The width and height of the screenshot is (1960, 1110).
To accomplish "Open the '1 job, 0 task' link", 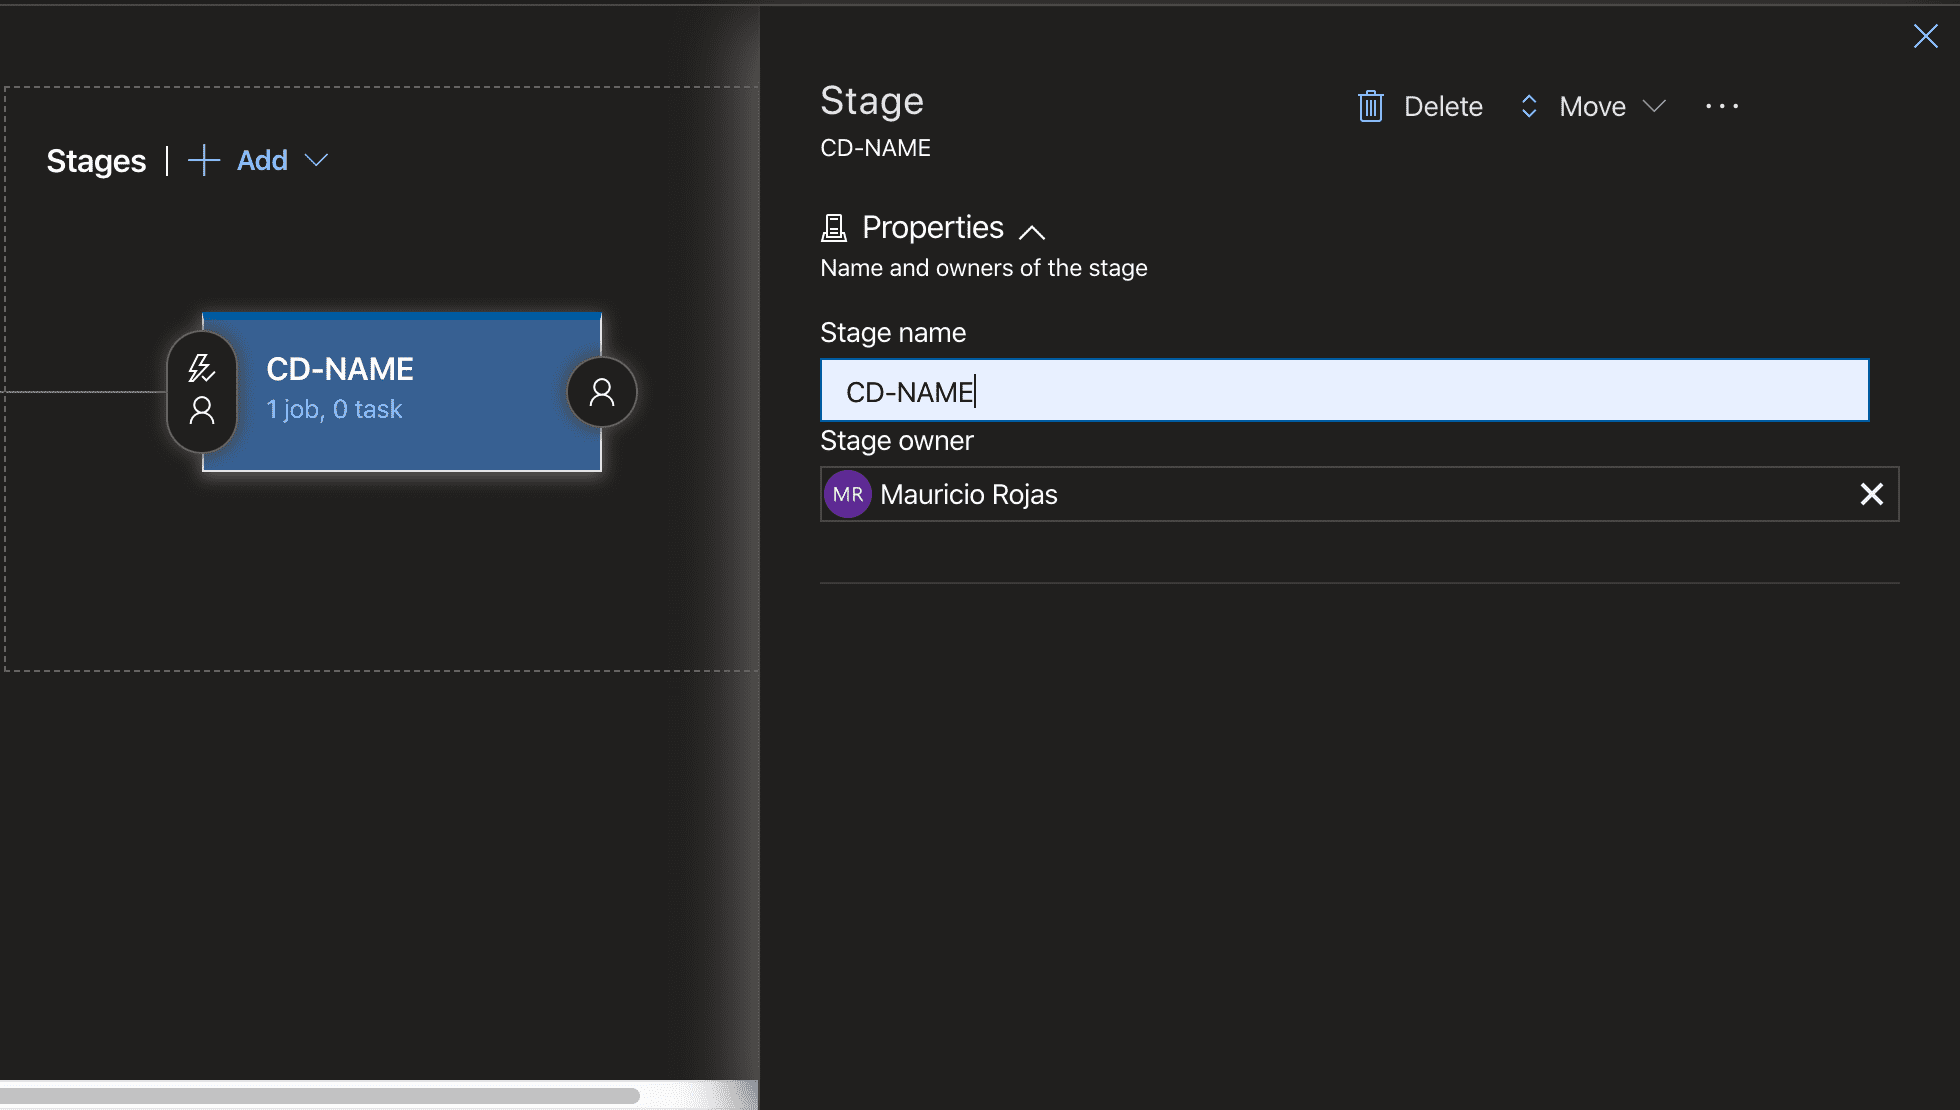I will click(334, 409).
